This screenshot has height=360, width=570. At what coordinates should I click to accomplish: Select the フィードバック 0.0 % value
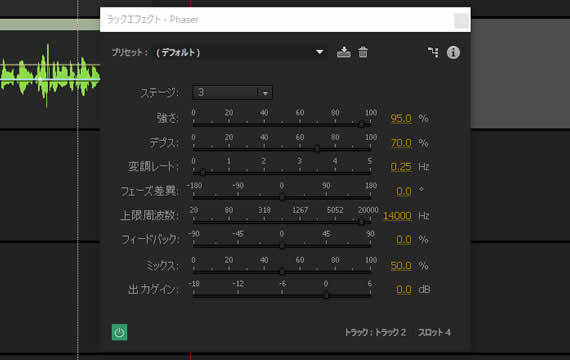tap(404, 240)
